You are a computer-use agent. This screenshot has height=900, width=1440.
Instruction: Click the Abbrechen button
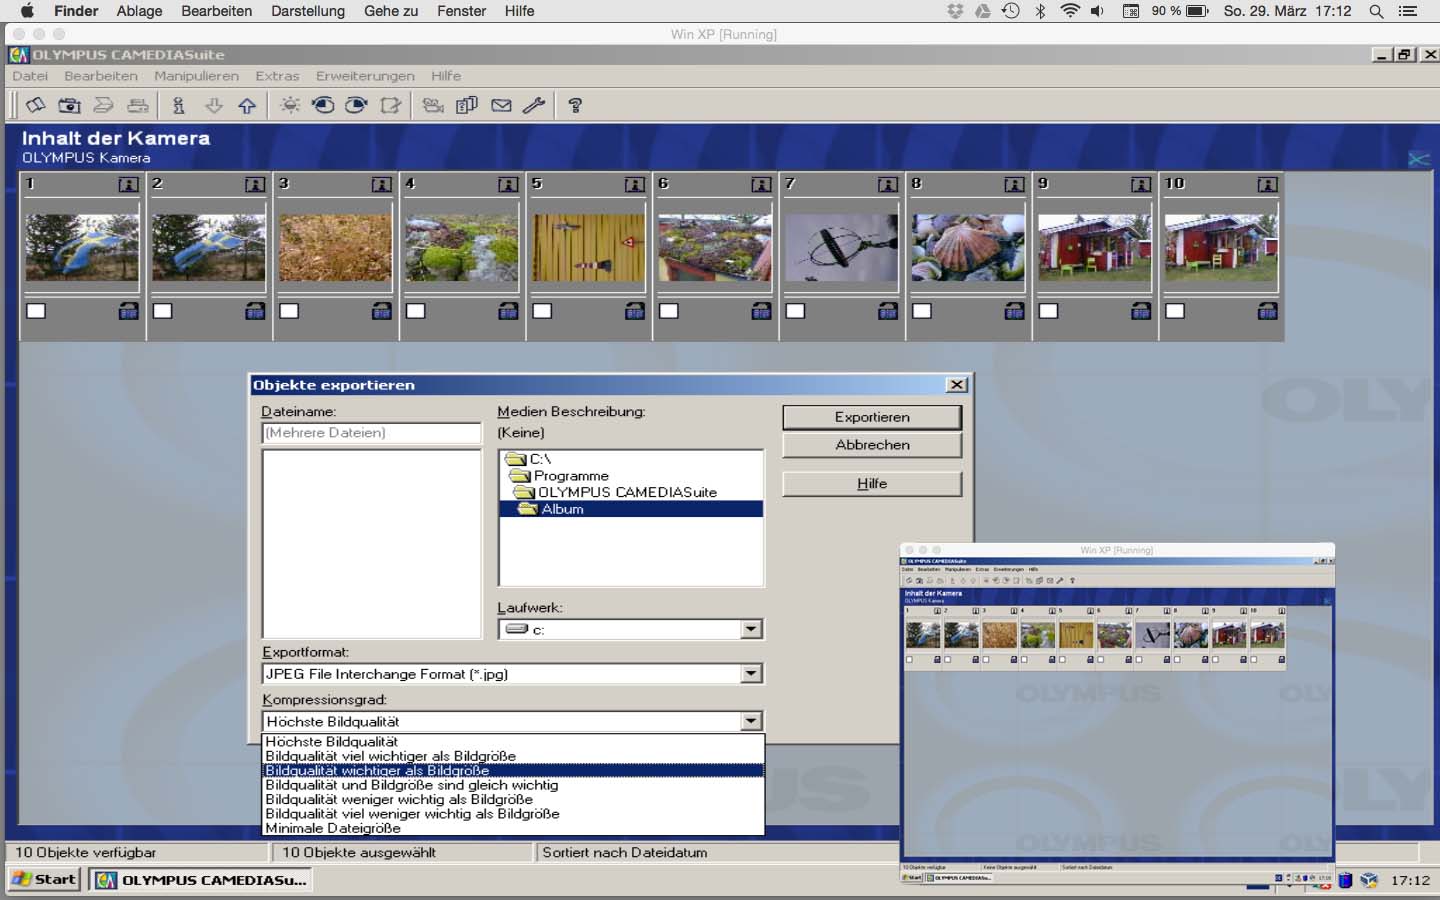click(x=872, y=445)
